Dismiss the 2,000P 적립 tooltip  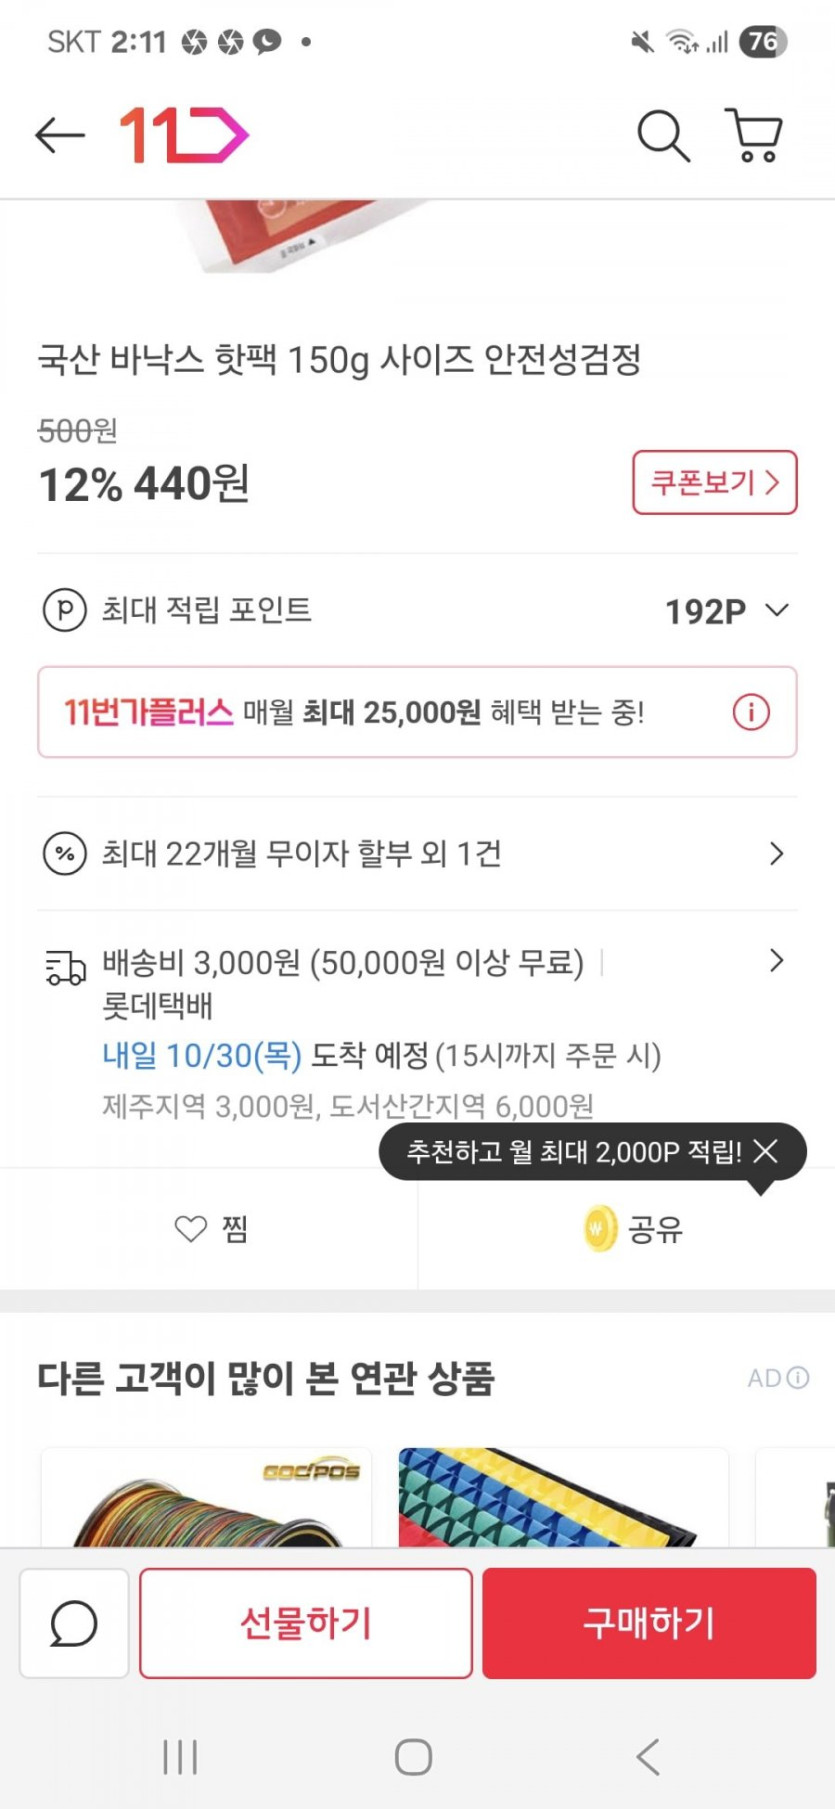tap(766, 1151)
